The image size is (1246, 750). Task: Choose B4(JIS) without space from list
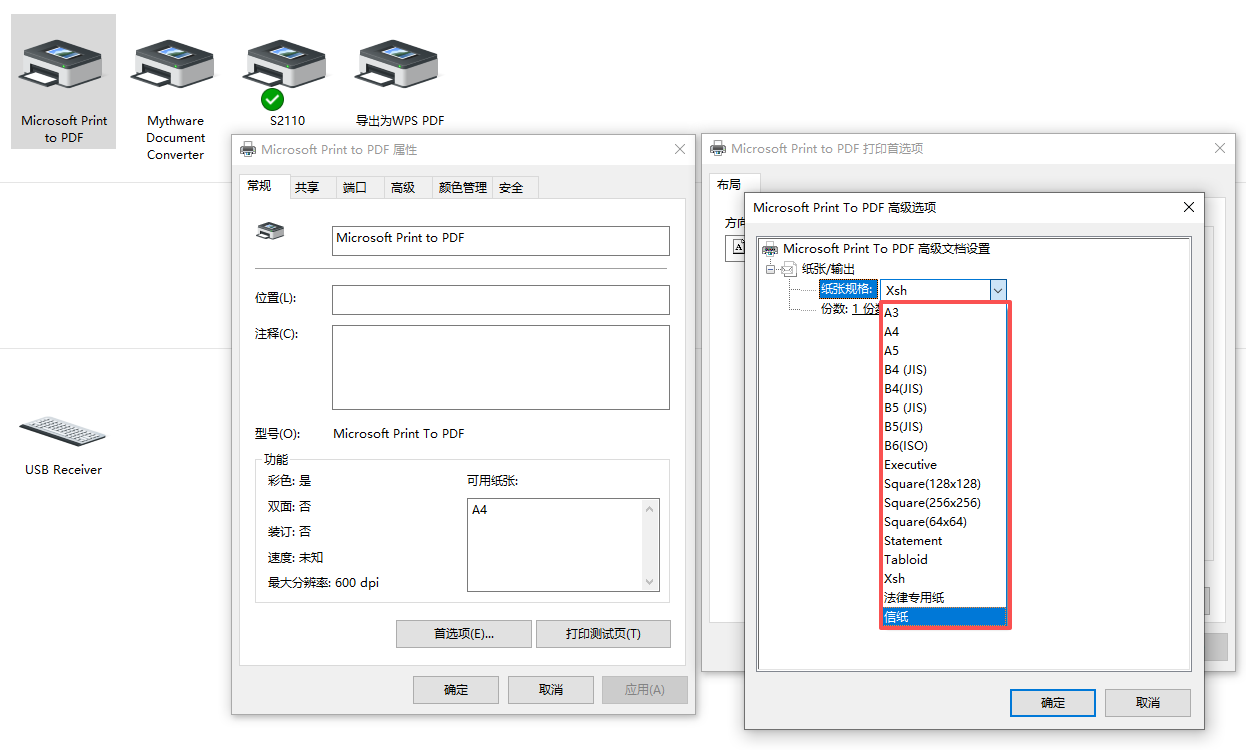pyautogui.click(x=943, y=389)
